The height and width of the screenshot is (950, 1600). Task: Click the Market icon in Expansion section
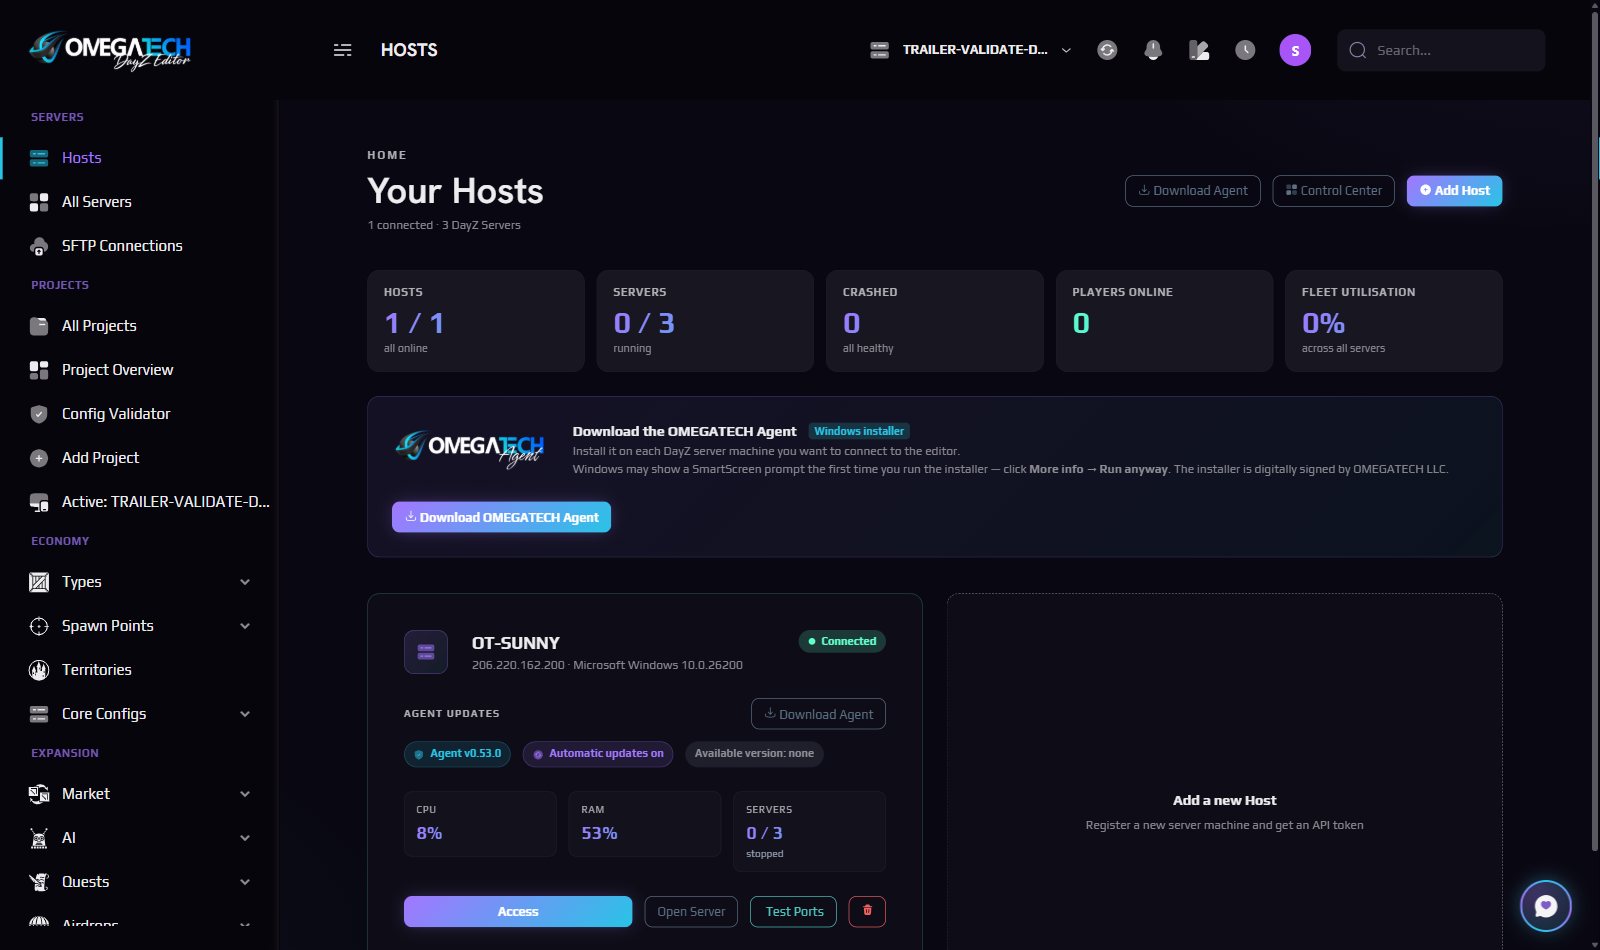pyautogui.click(x=39, y=794)
